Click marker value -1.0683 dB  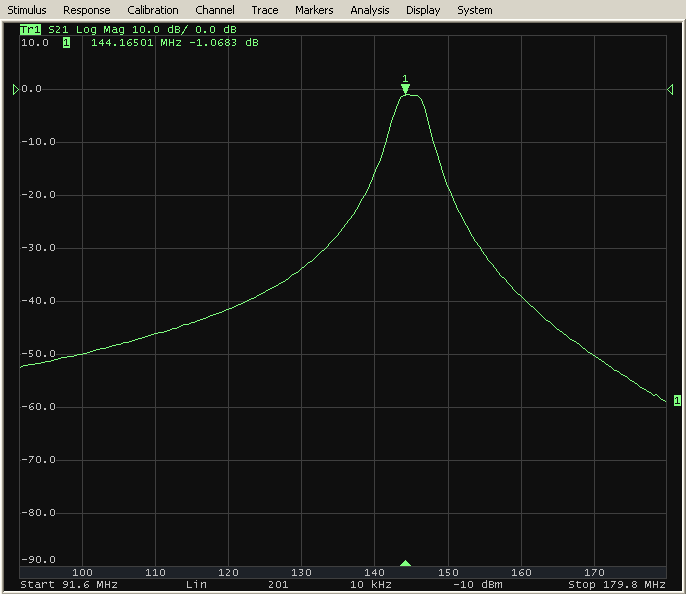pyautogui.click(x=224, y=43)
